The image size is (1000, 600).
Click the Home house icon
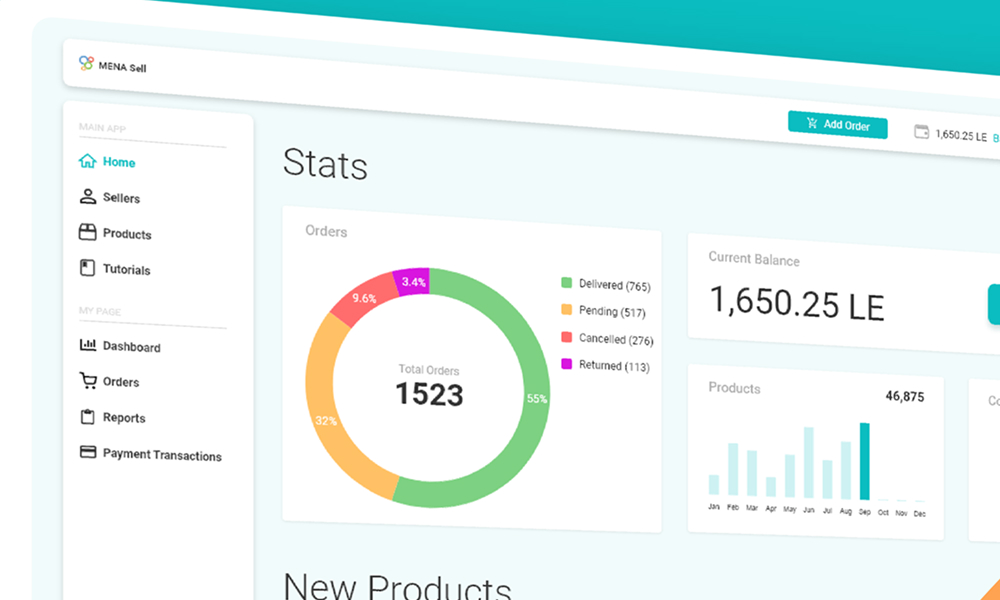[x=87, y=161]
